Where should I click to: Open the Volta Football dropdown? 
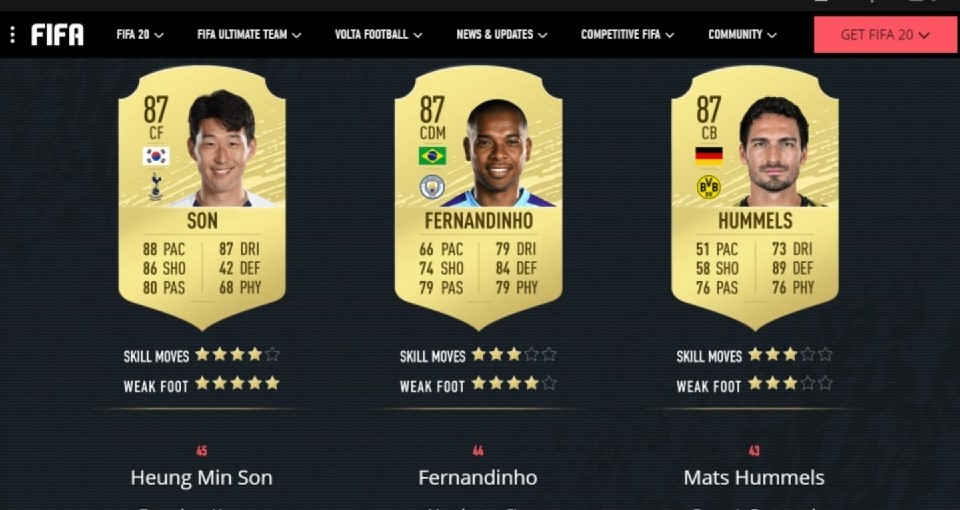[x=378, y=35]
